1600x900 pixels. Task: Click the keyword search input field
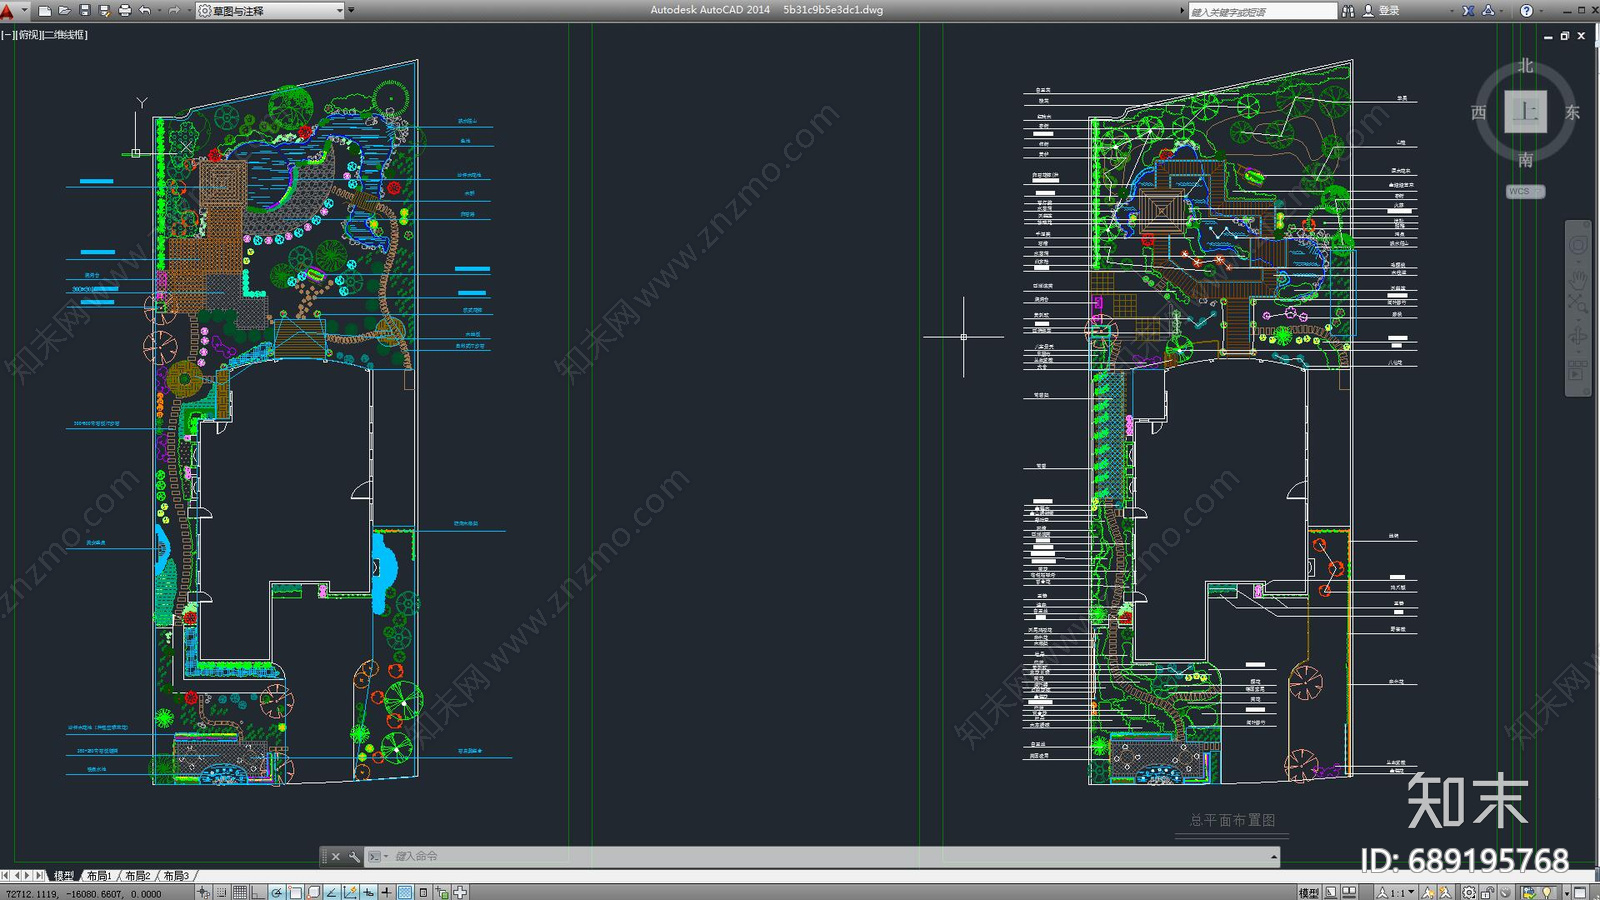[x=1262, y=11]
